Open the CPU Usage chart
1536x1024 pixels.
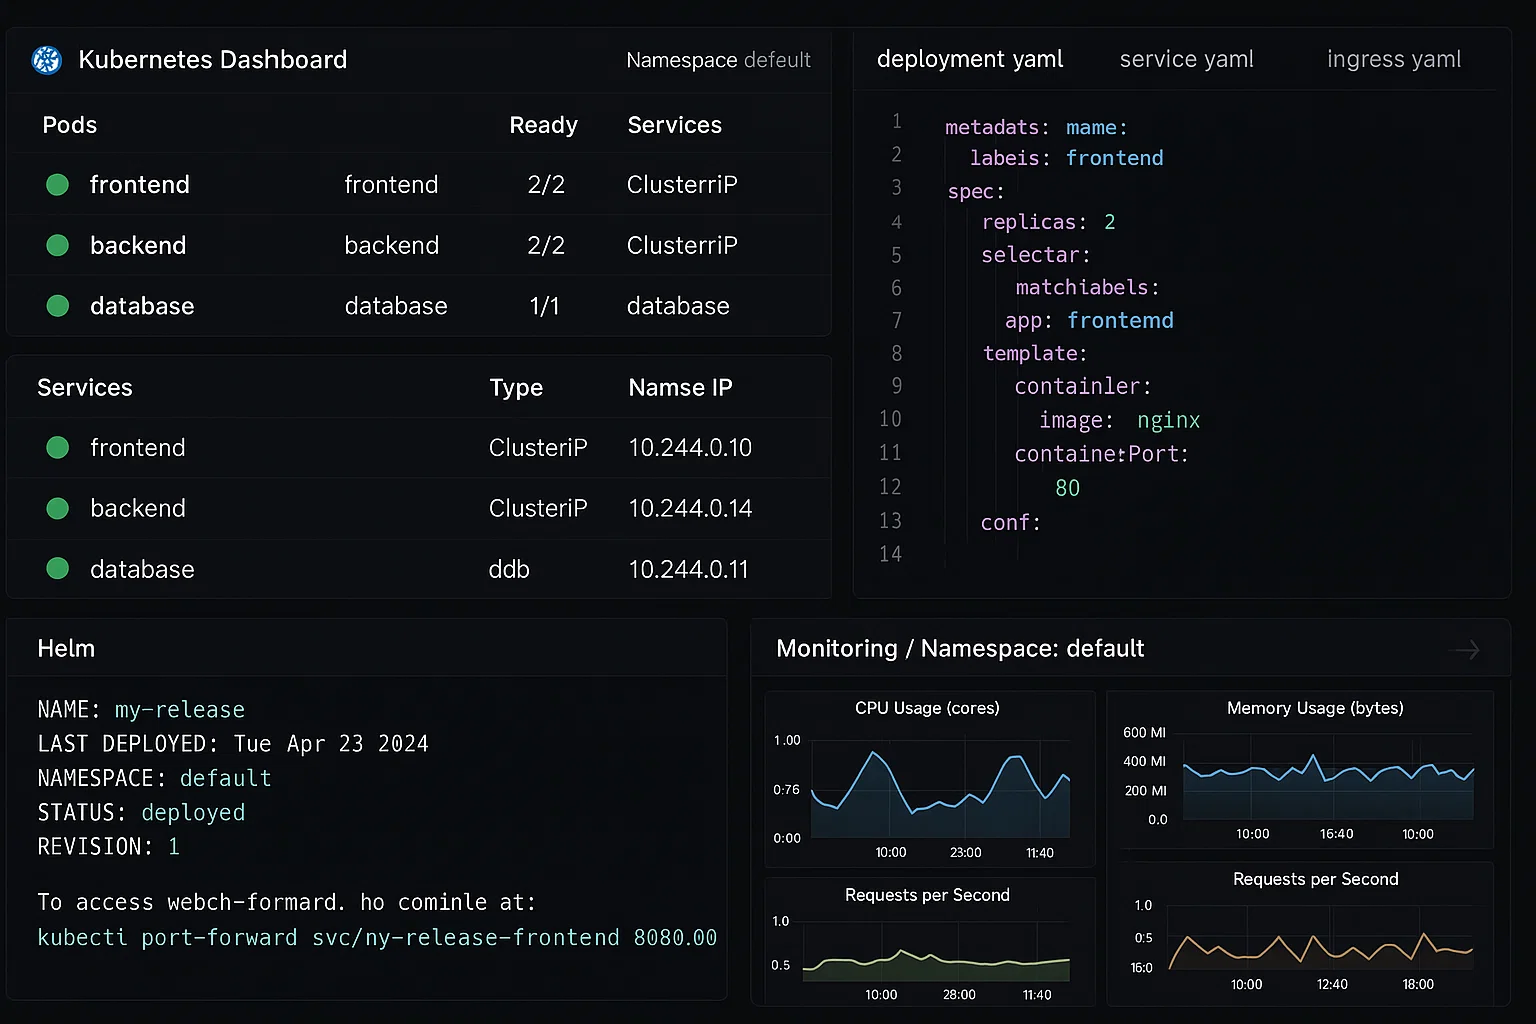(x=929, y=779)
